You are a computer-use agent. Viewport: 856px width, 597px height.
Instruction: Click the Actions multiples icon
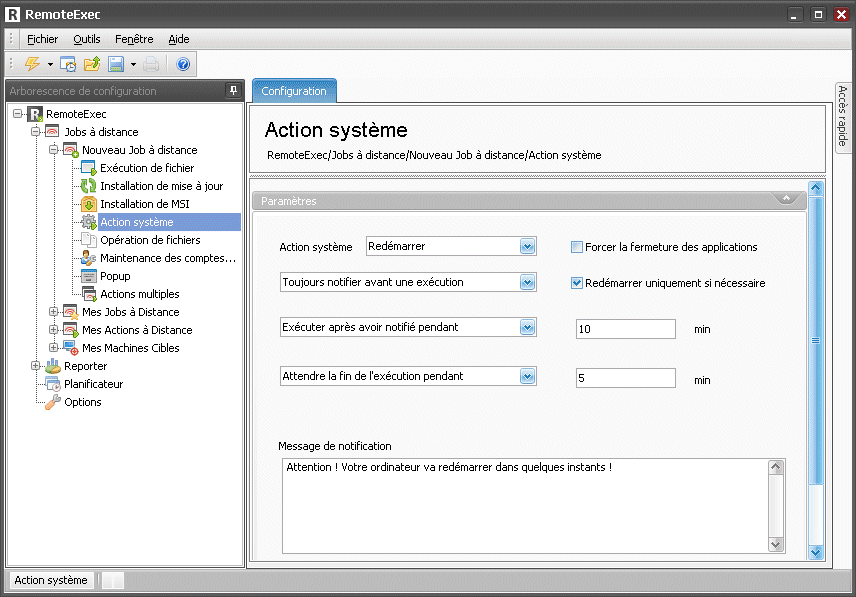(x=89, y=294)
